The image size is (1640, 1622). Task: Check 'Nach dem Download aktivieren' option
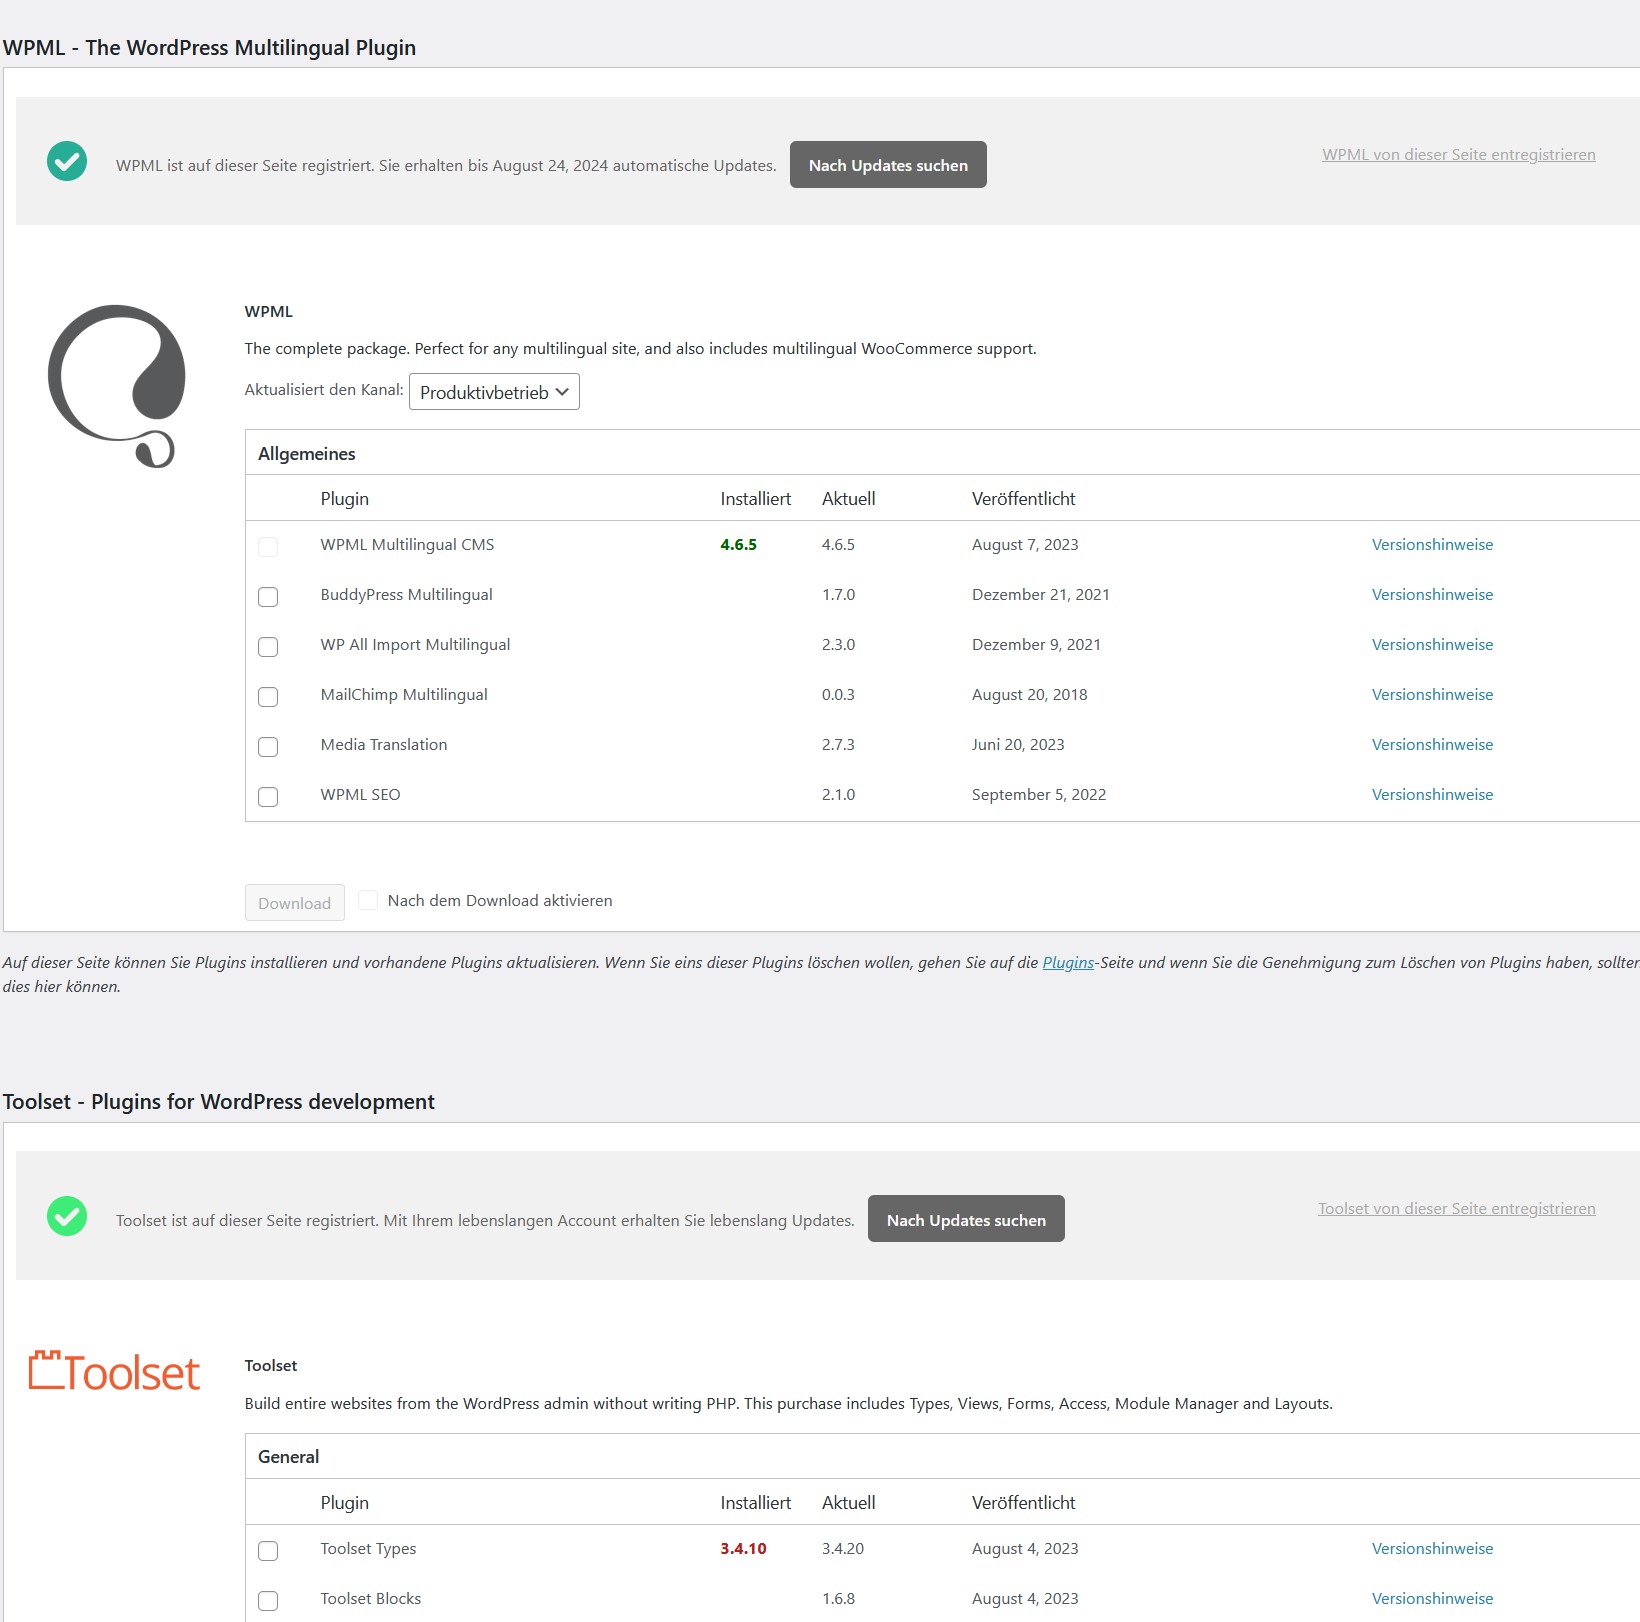coord(368,900)
